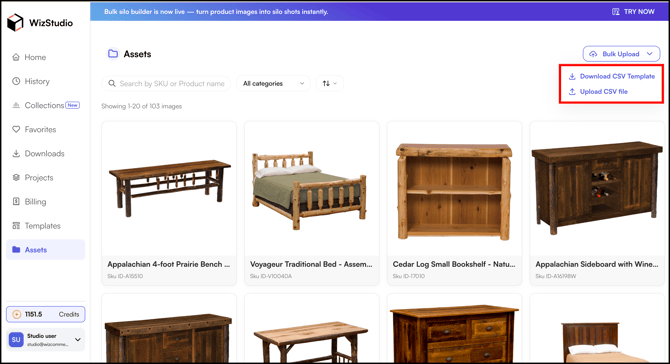Open the Appalachian Sideboard with Wine thumbnail
Viewport: 670px width, 364px height.
click(597, 188)
